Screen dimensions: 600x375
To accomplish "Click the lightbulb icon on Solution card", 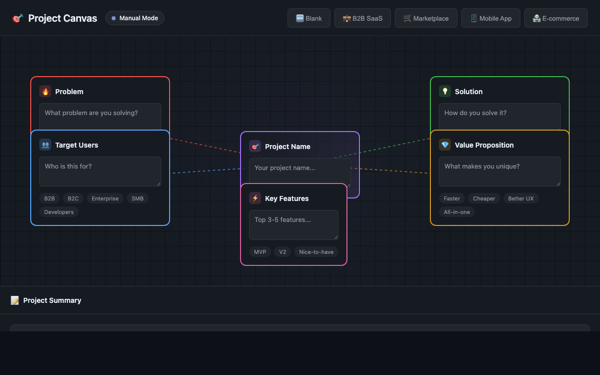I will 445,91.
